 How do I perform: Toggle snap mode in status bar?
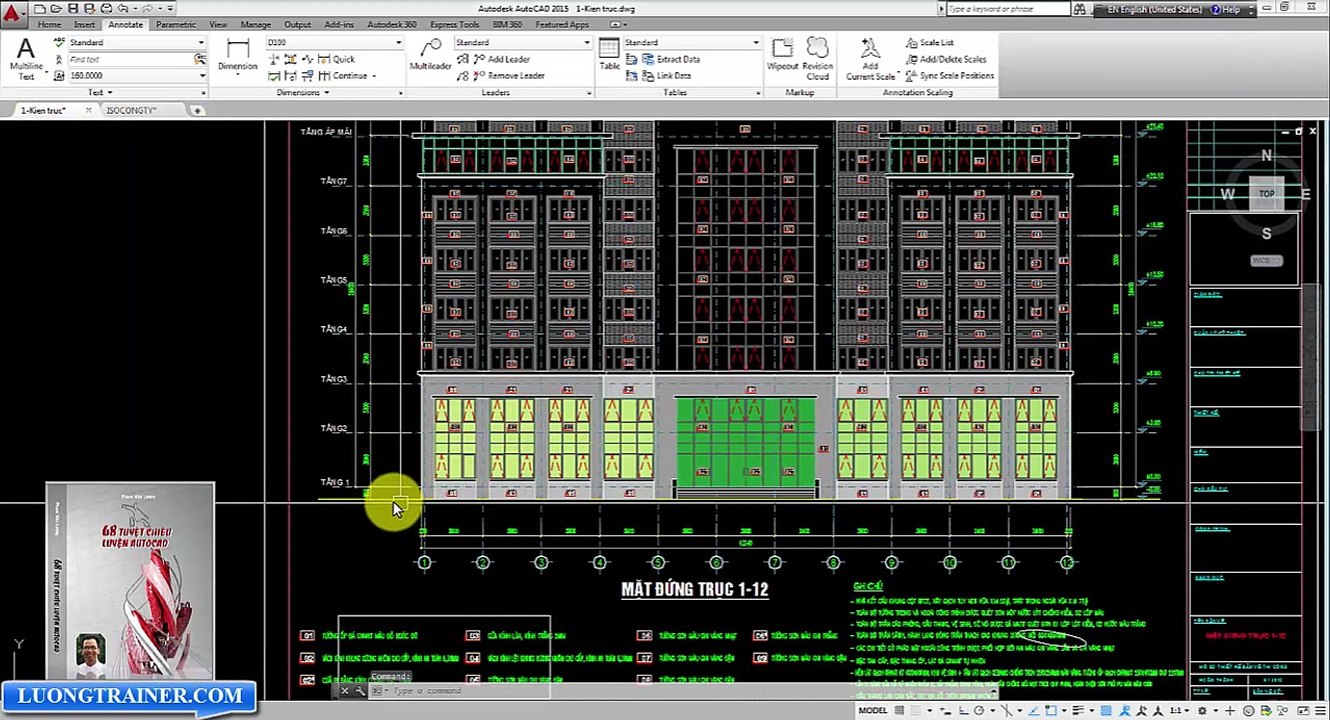pyautogui.click(x=915, y=710)
